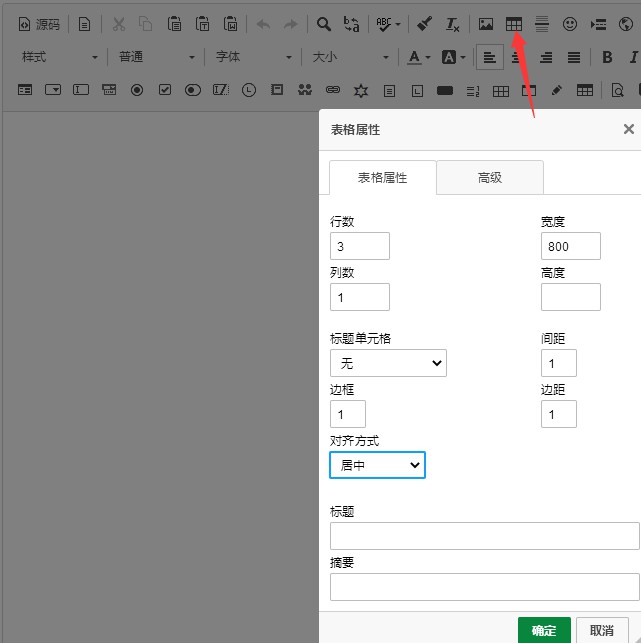The width and height of the screenshot is (641, 643).
Task: Select align right toolbar button
Action: tap(546, 57)
